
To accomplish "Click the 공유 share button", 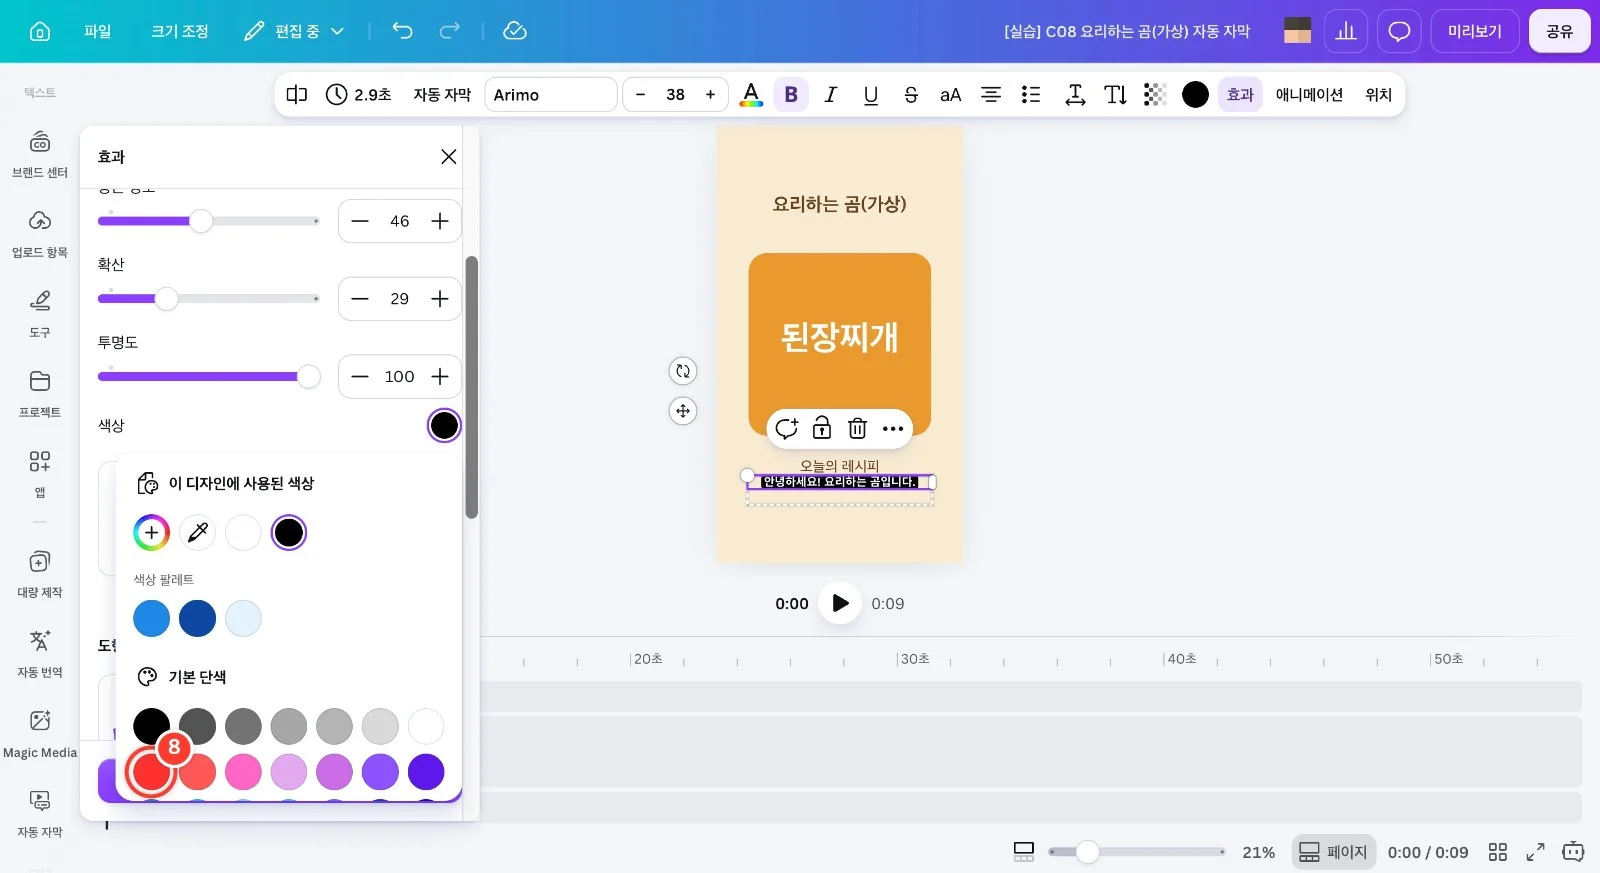I will coord(1559,31).
